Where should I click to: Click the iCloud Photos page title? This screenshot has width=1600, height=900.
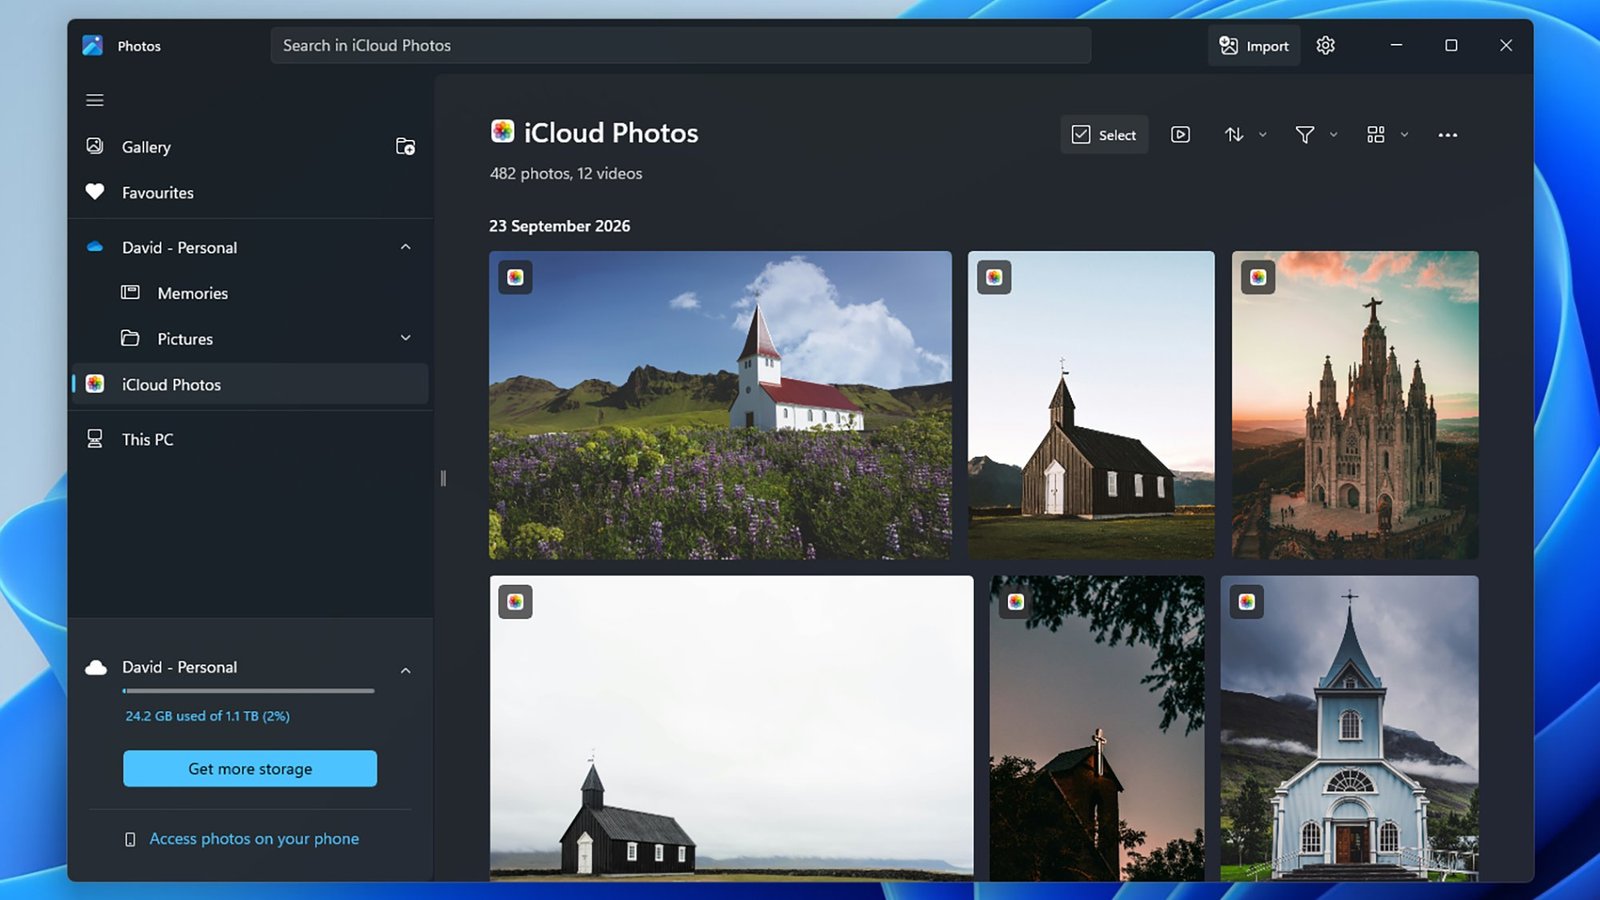pyautogui.click(x=611, y=132)
